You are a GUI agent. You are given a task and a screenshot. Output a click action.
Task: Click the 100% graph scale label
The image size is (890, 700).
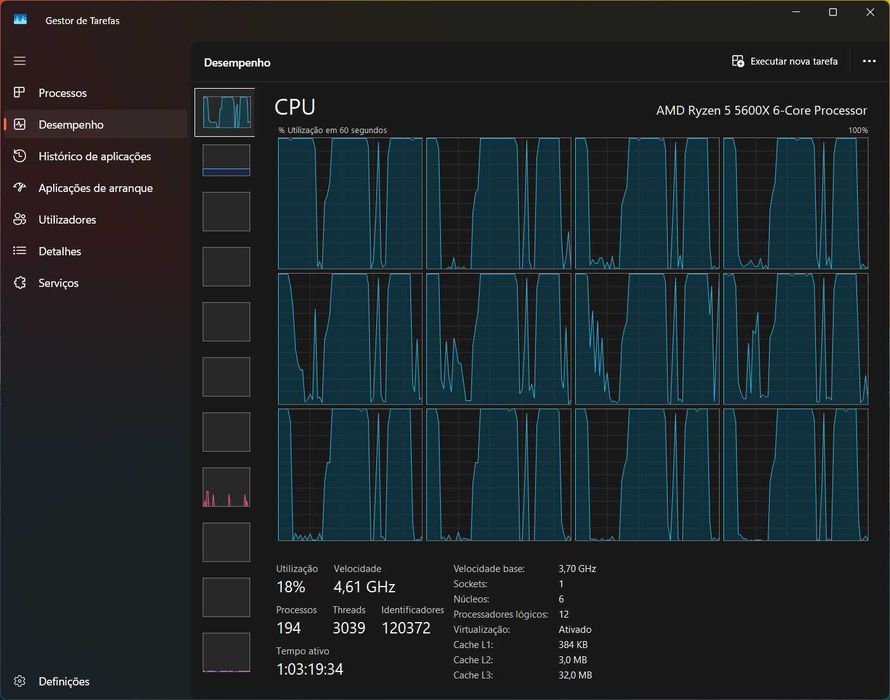(x=858, y=130)
